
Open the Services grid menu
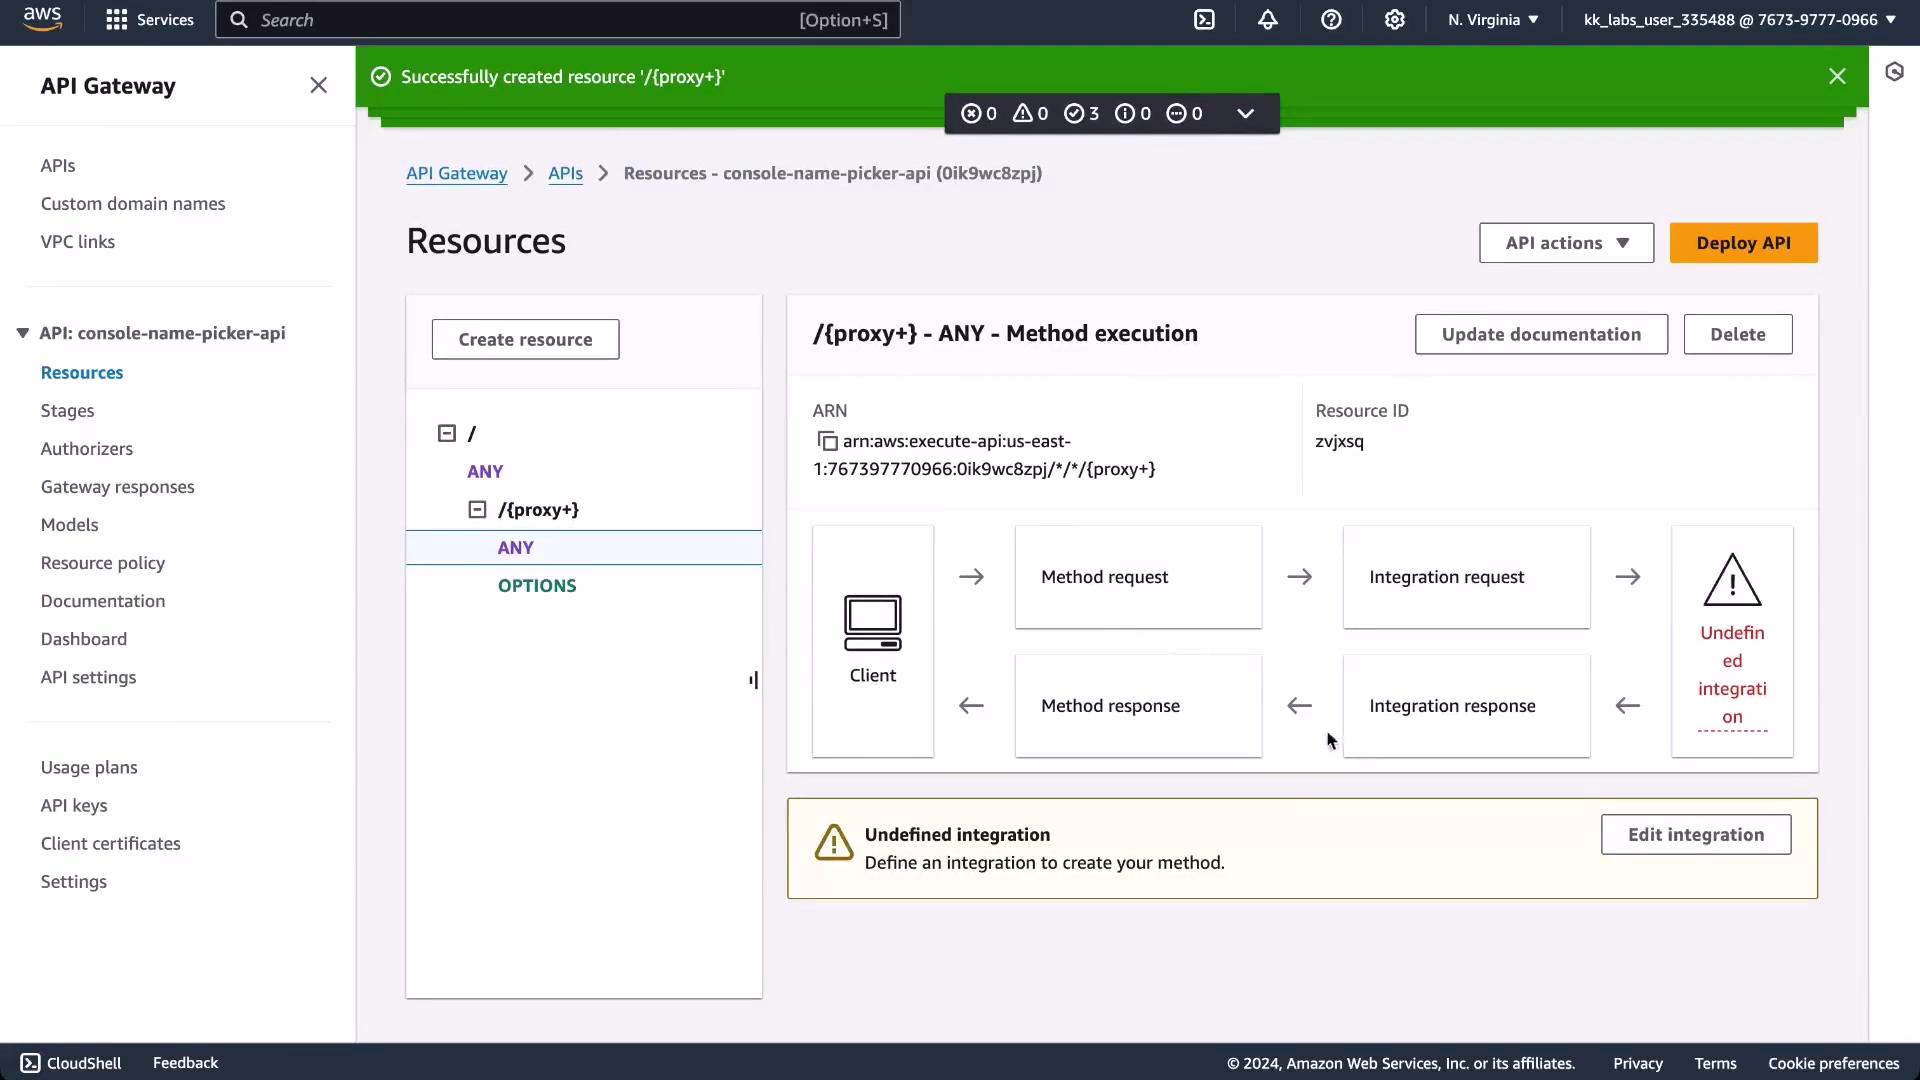pyautogui.click(x=150, y=20)
